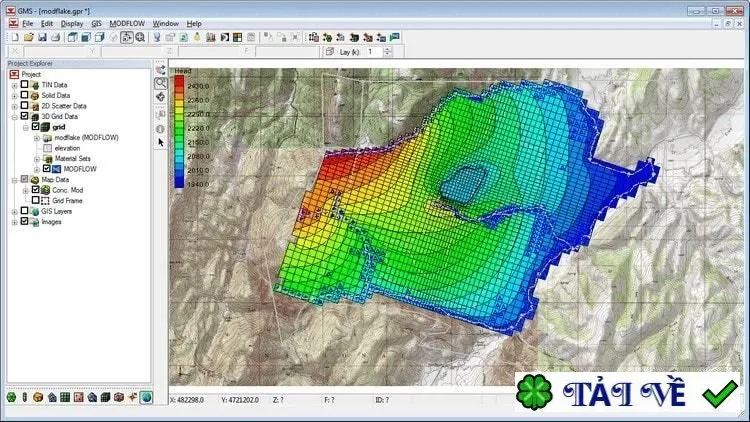Click the frame/zoom extents magnifier toolbar icon
The image size is (750, 422).
[140, 37]
